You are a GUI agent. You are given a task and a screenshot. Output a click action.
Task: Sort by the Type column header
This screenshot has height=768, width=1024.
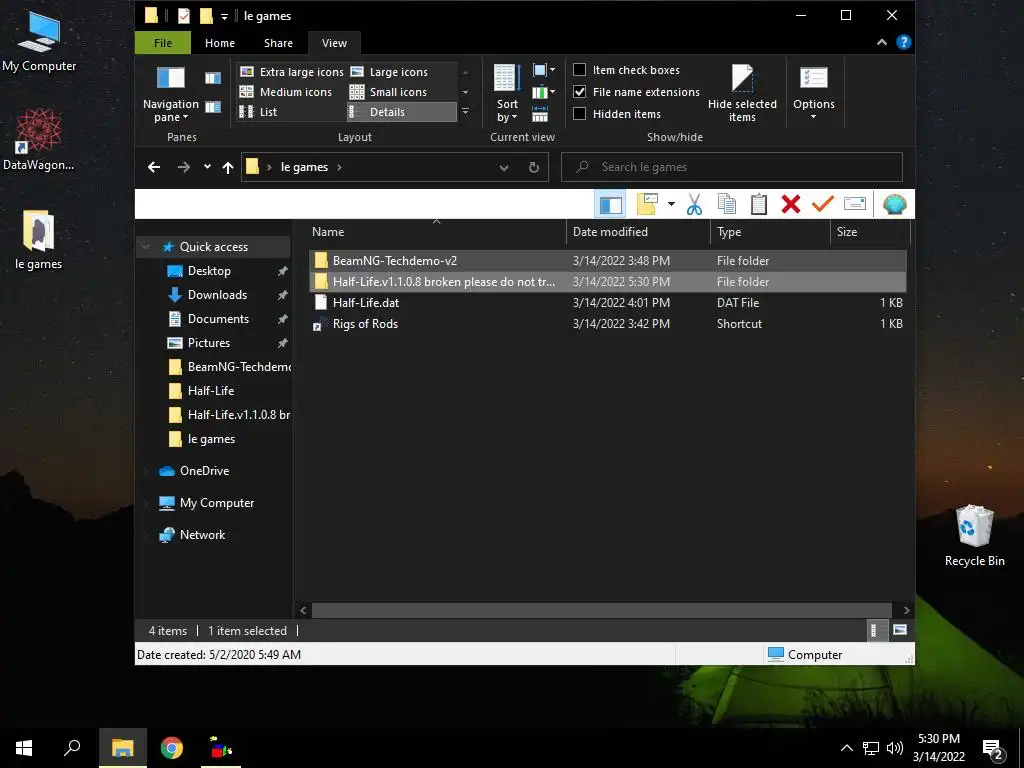coord(770,232)
